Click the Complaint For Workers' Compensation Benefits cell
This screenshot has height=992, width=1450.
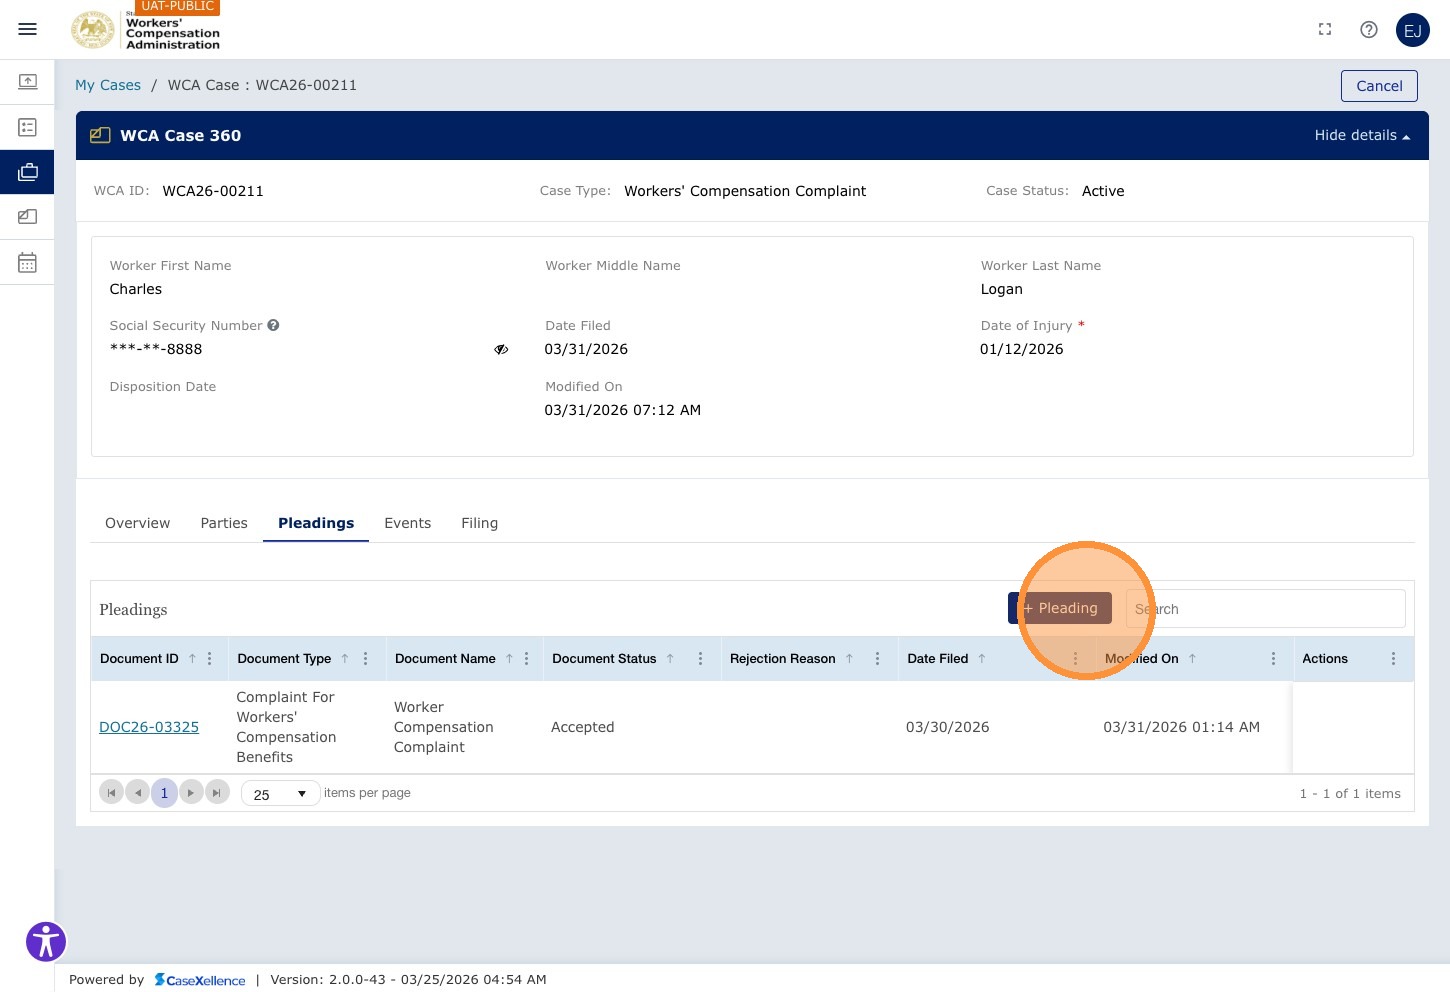(286, 727)
